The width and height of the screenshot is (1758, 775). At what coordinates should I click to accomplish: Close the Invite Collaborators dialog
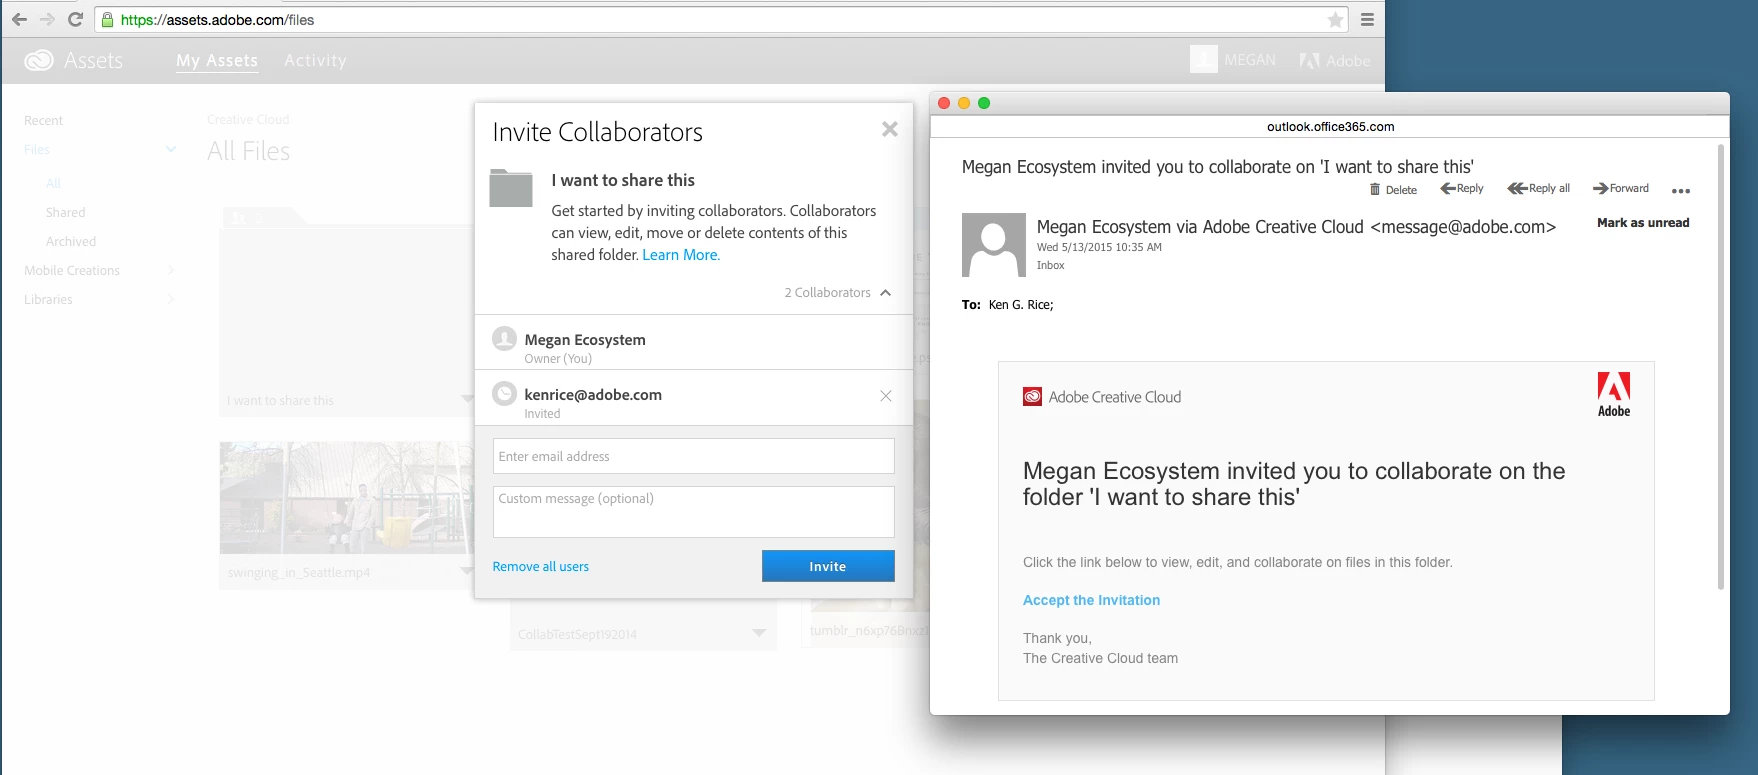(x=890, y=129)
